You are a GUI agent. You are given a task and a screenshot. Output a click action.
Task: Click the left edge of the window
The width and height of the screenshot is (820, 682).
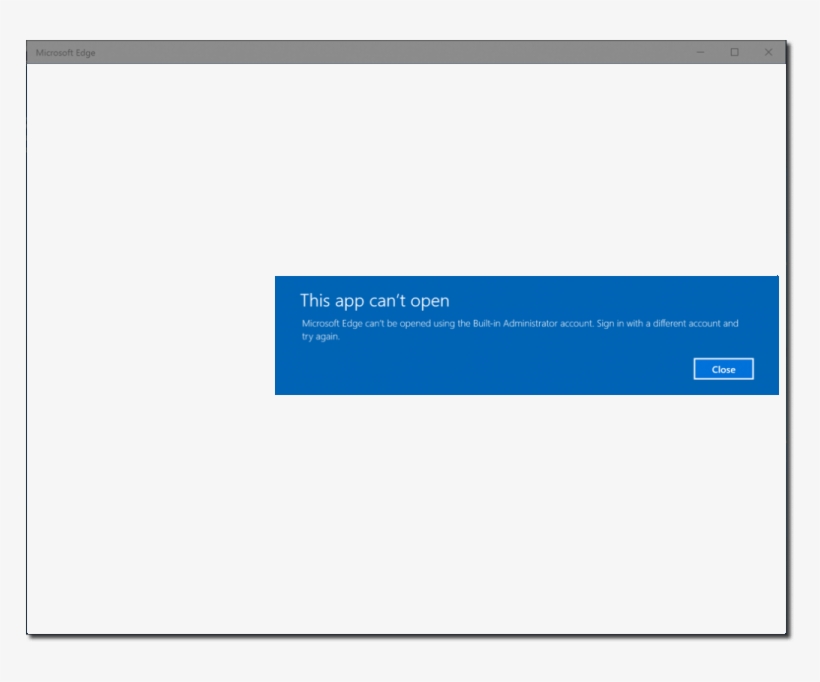pyautogui.click(x=30, y=340)
